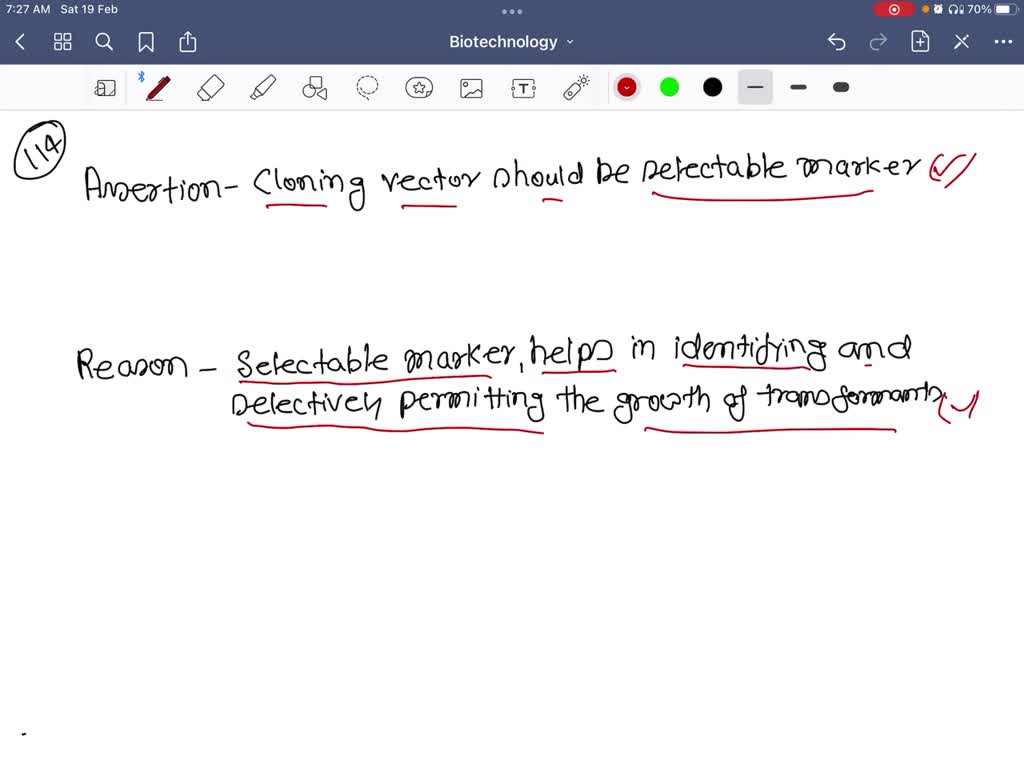Activate the lasso selection tool
This screenshot has height=768, width=1024.
point(366,87)
